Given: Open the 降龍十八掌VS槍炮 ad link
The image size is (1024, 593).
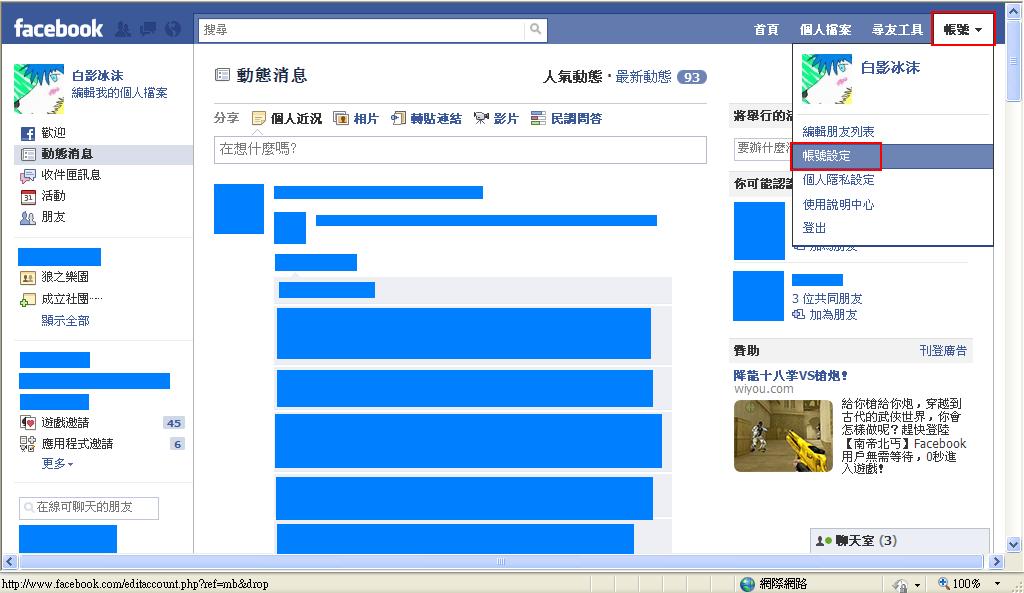Looking at the screenshot, I should coord(790,376).
